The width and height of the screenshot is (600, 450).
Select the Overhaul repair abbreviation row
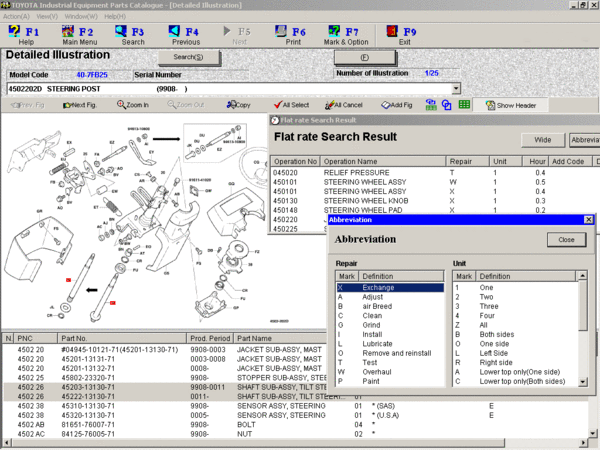(x=390, y=372)
